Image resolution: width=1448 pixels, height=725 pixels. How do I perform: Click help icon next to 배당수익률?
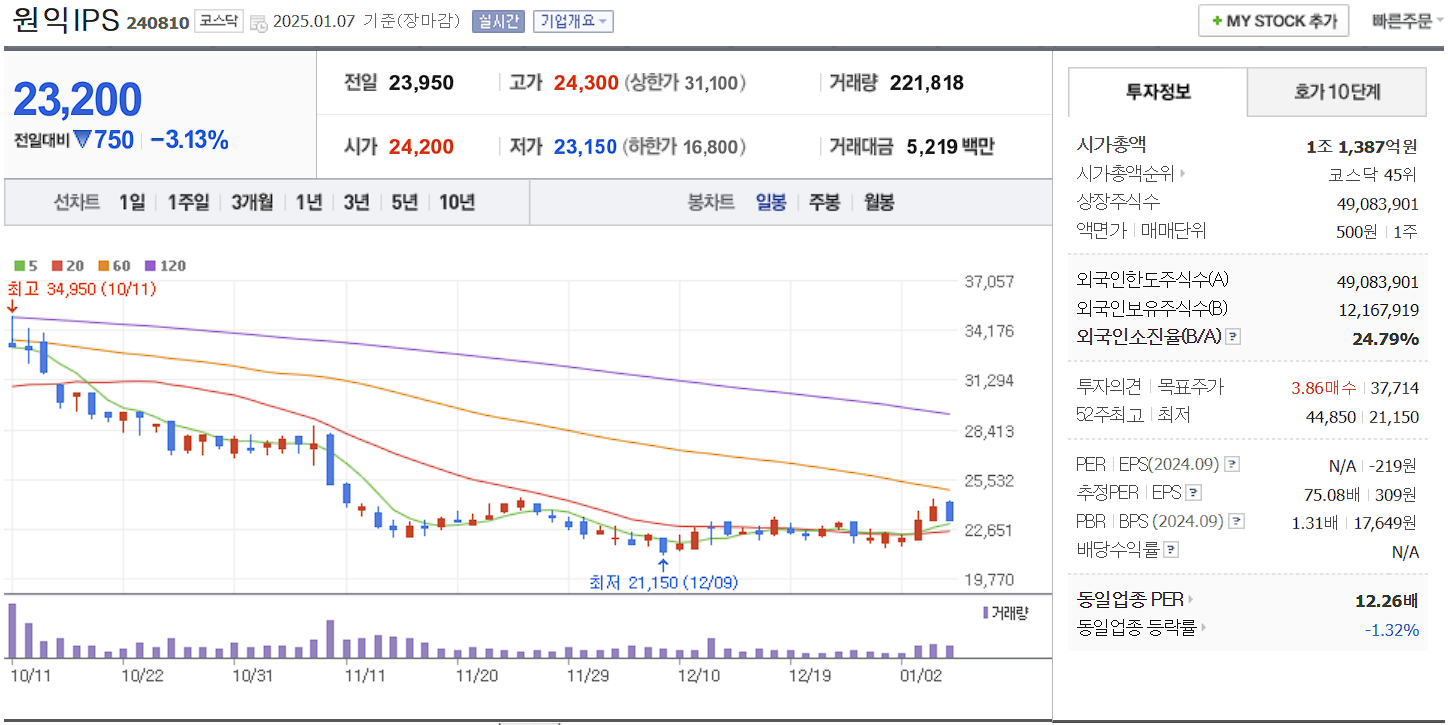click(1170, 547)
